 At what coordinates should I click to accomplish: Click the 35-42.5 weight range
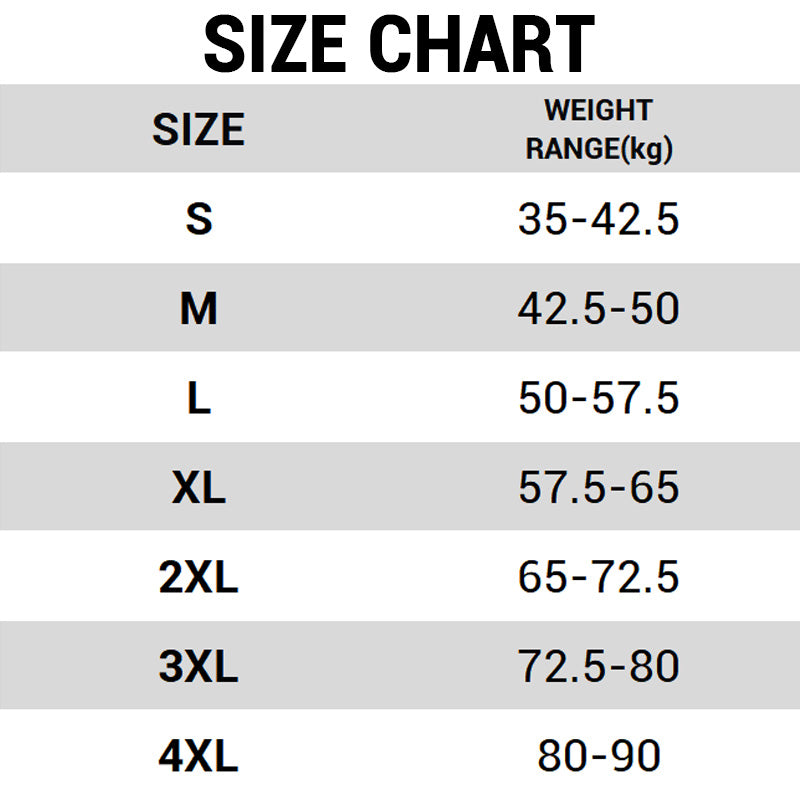click(598, 219)
